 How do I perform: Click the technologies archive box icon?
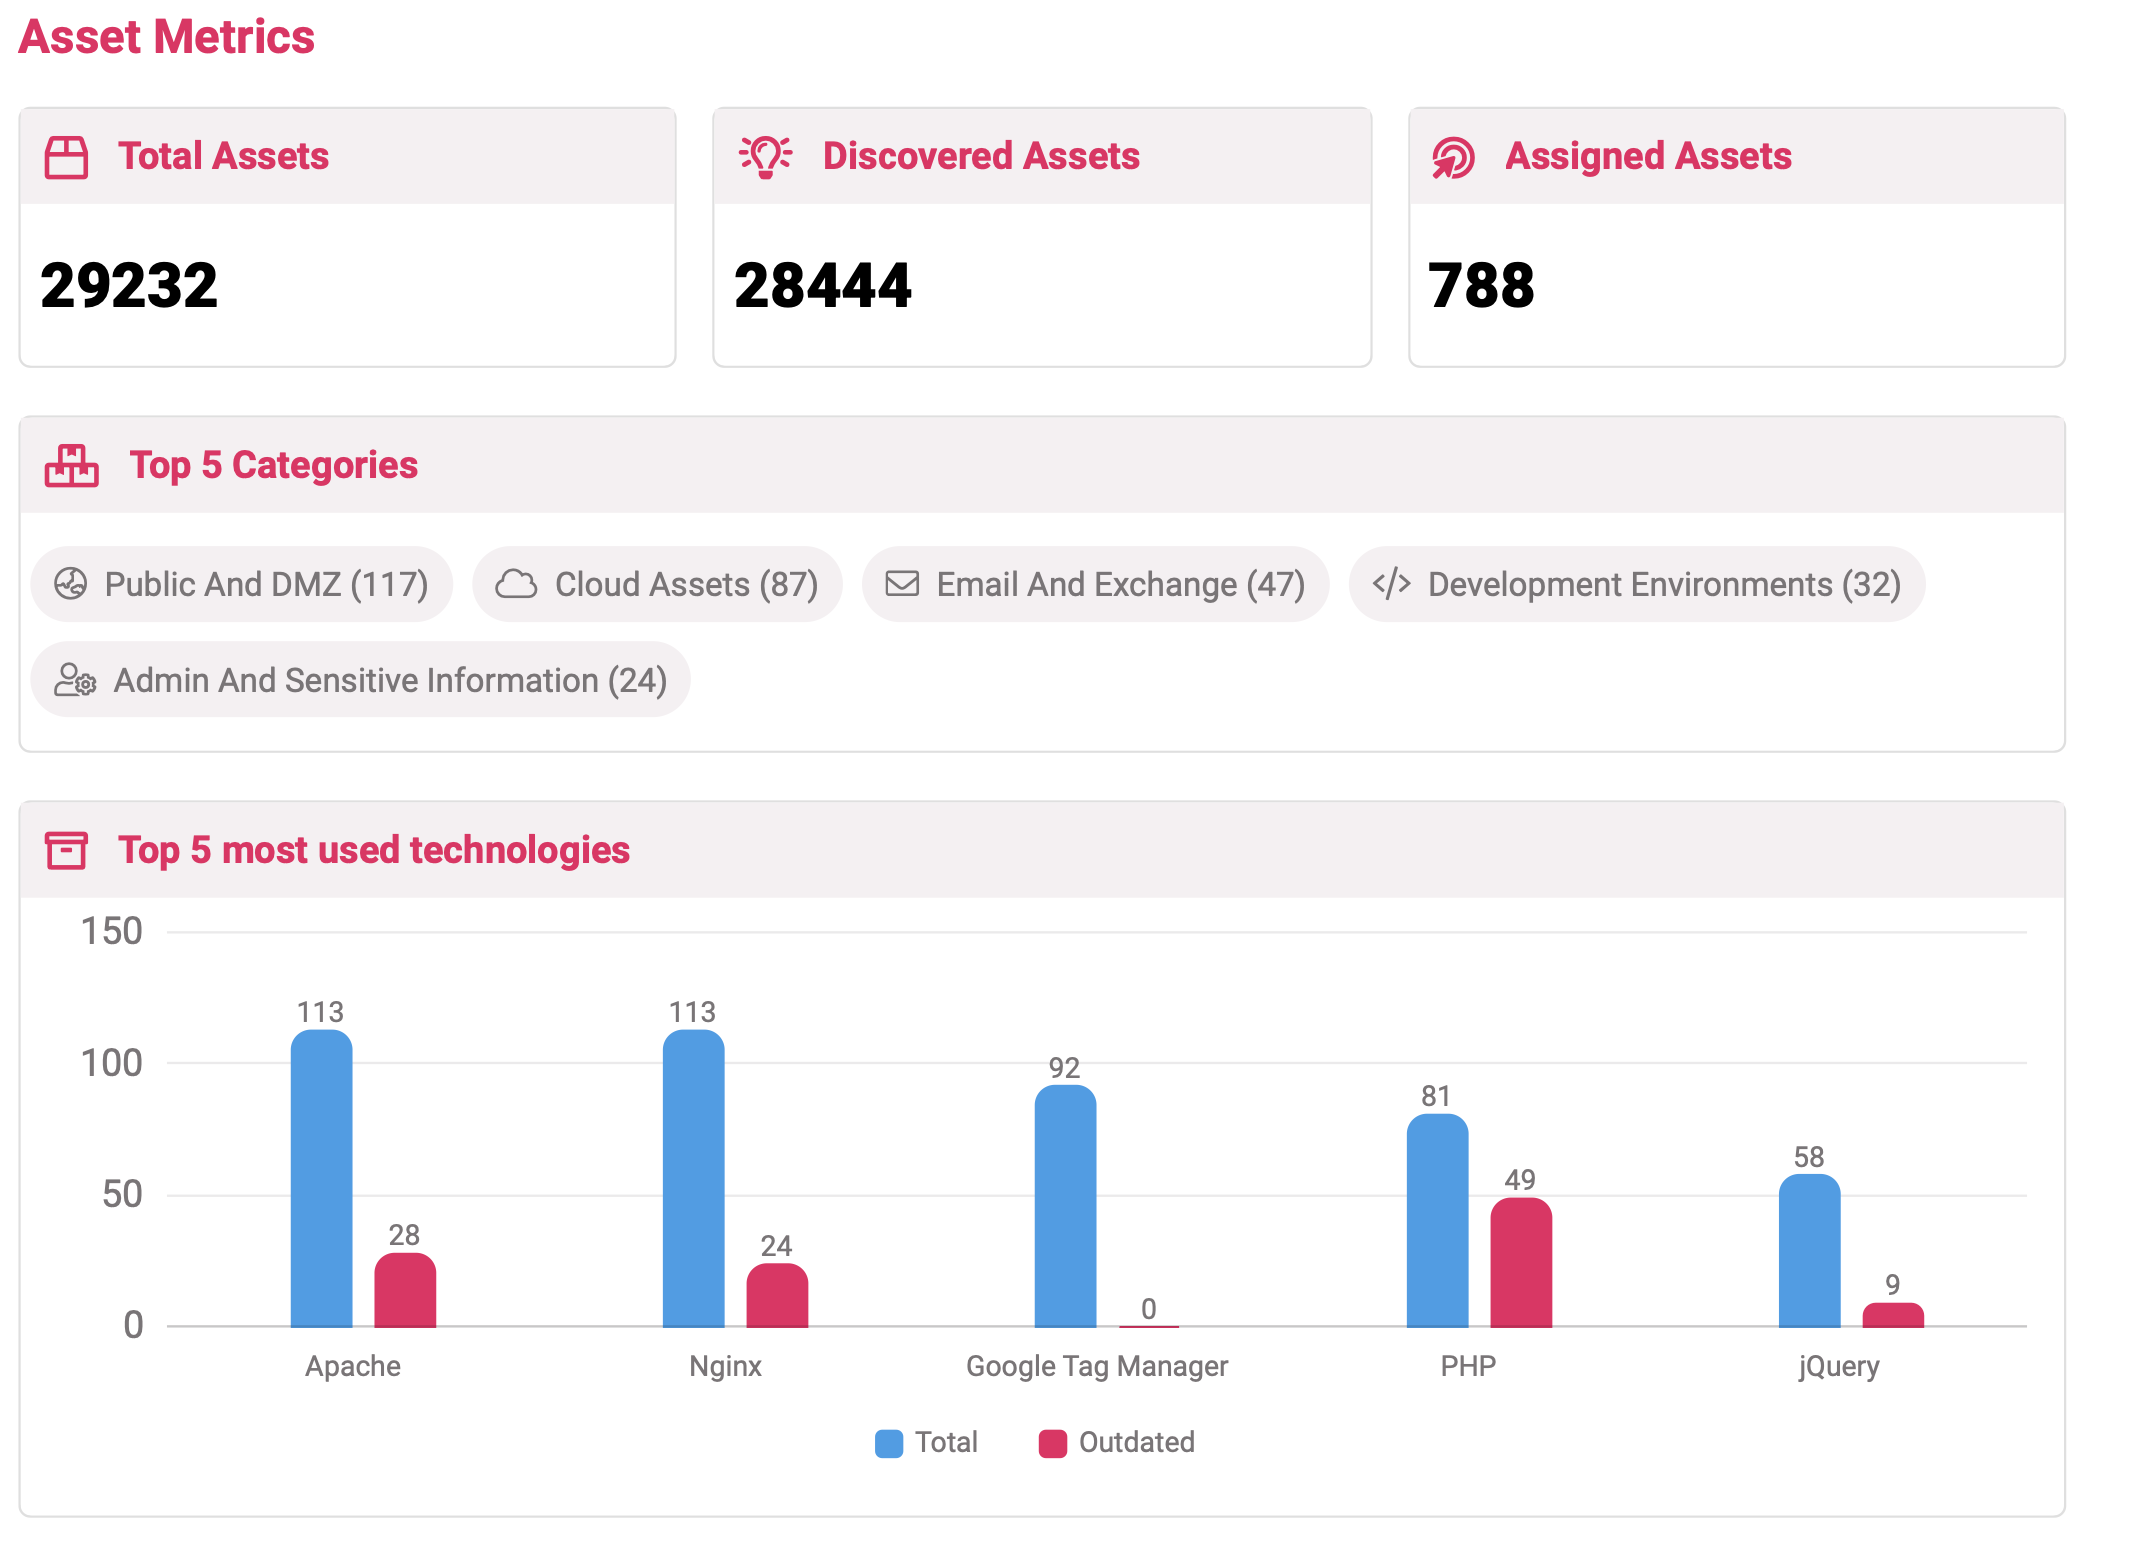click(66, 850)
